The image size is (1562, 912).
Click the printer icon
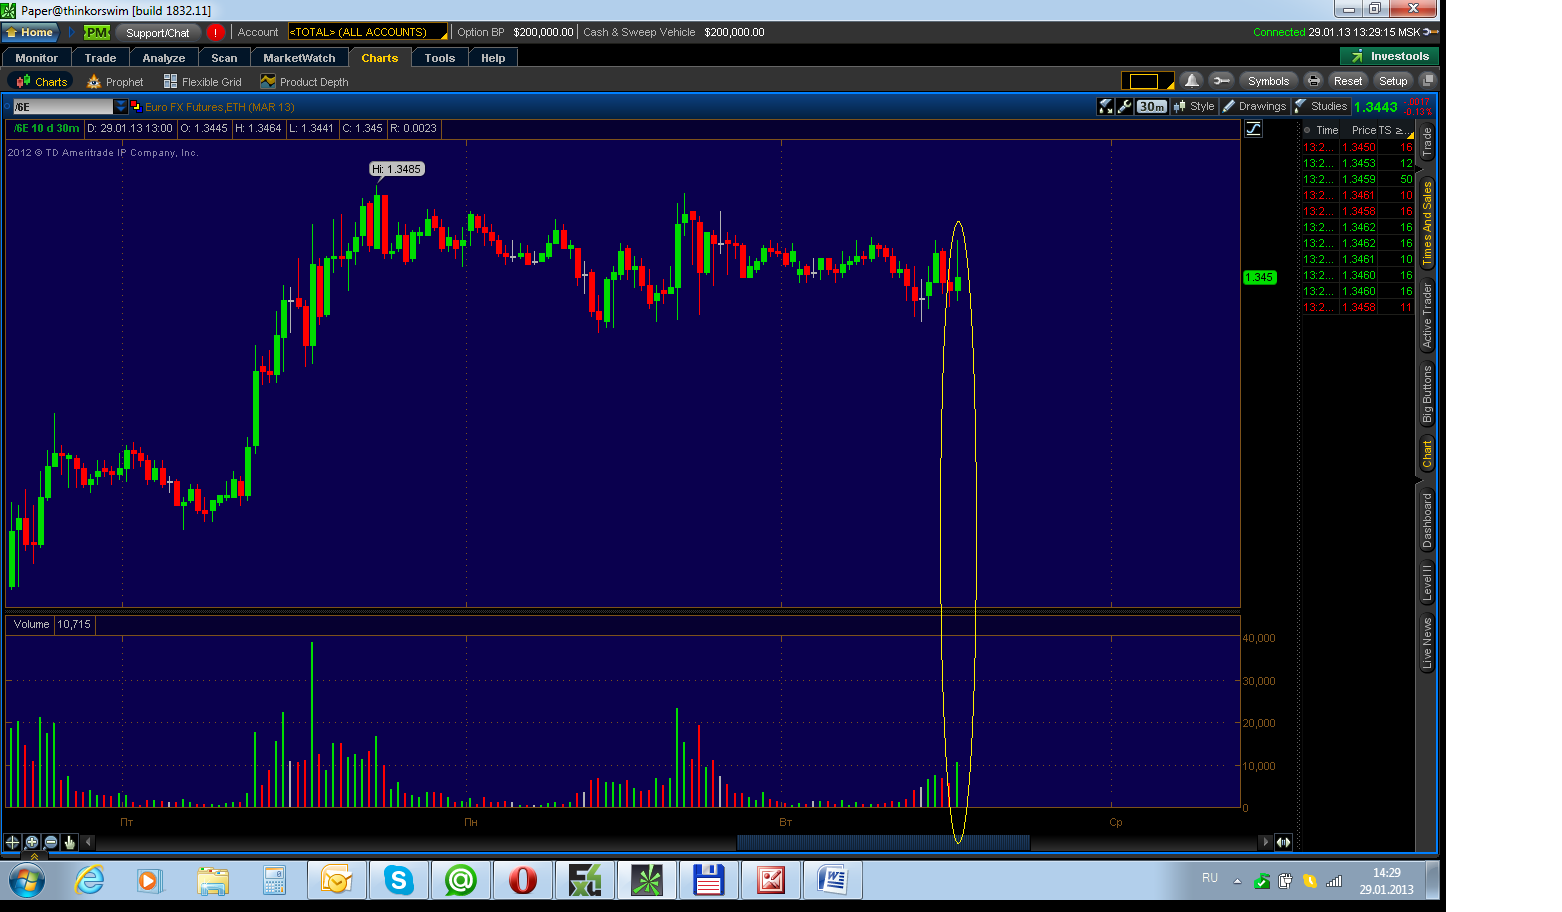click(x=1313, y=81)
